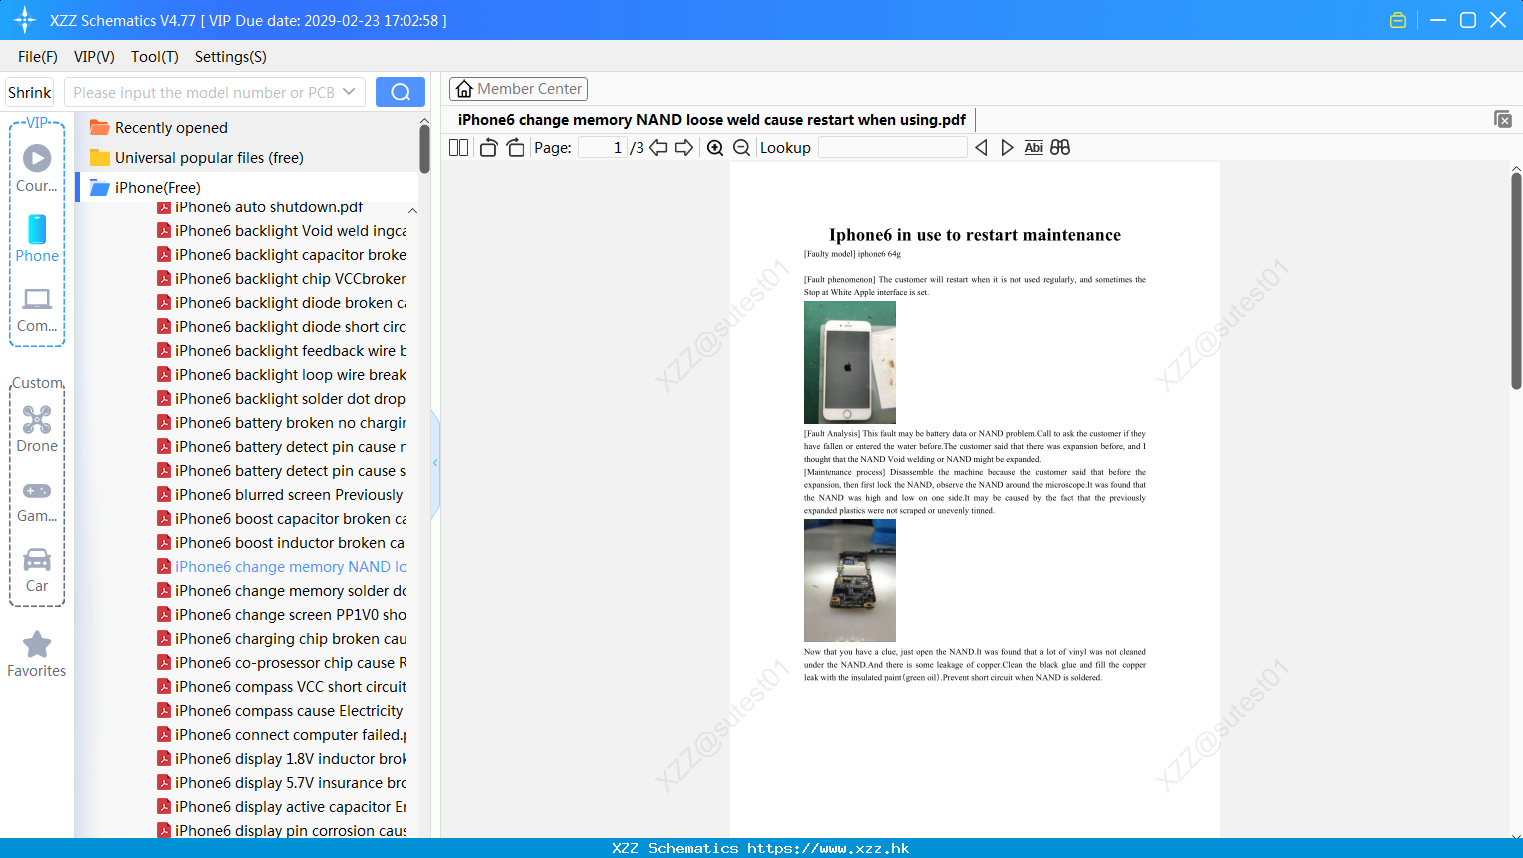1523x858 pixels.
Task: Find next lookup result
Action: (1007, 147)
